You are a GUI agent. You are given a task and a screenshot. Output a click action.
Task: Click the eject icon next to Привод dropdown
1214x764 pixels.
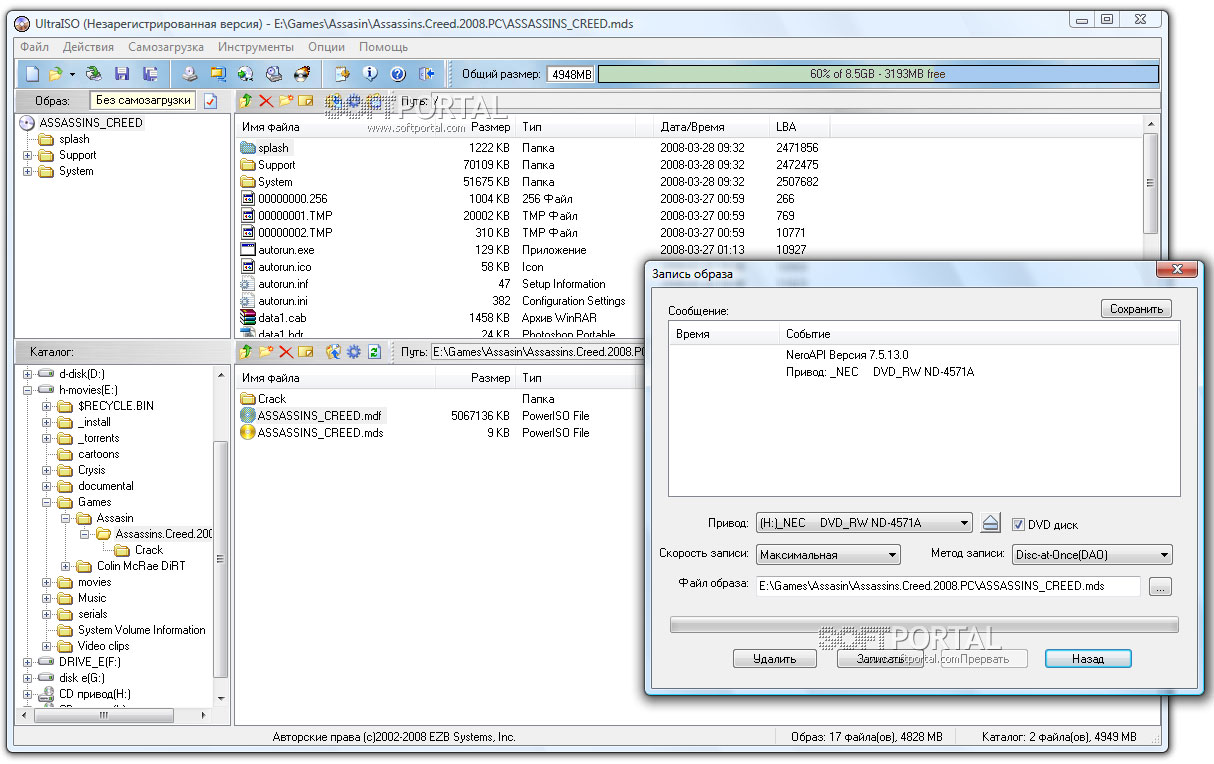coord(990,523)
